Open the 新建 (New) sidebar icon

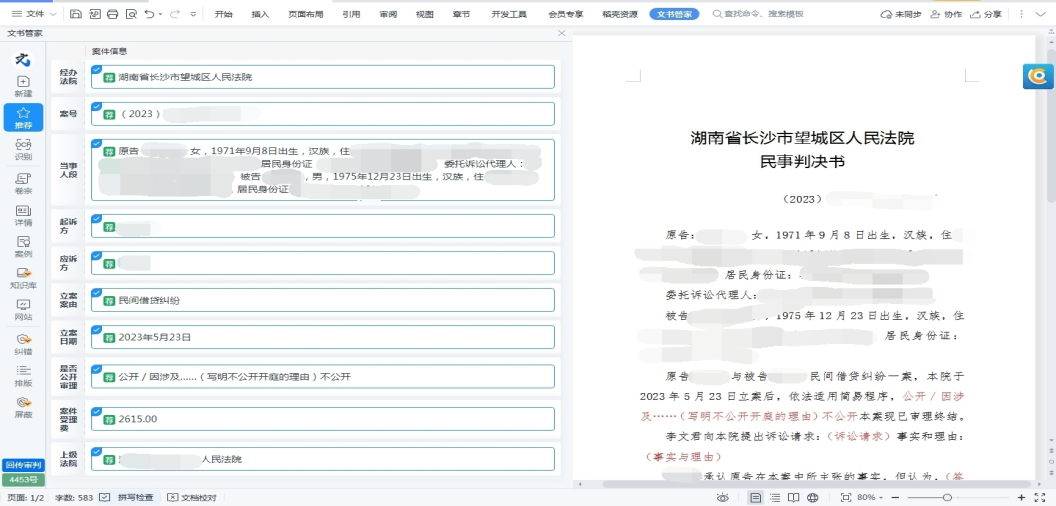(23, 85)
